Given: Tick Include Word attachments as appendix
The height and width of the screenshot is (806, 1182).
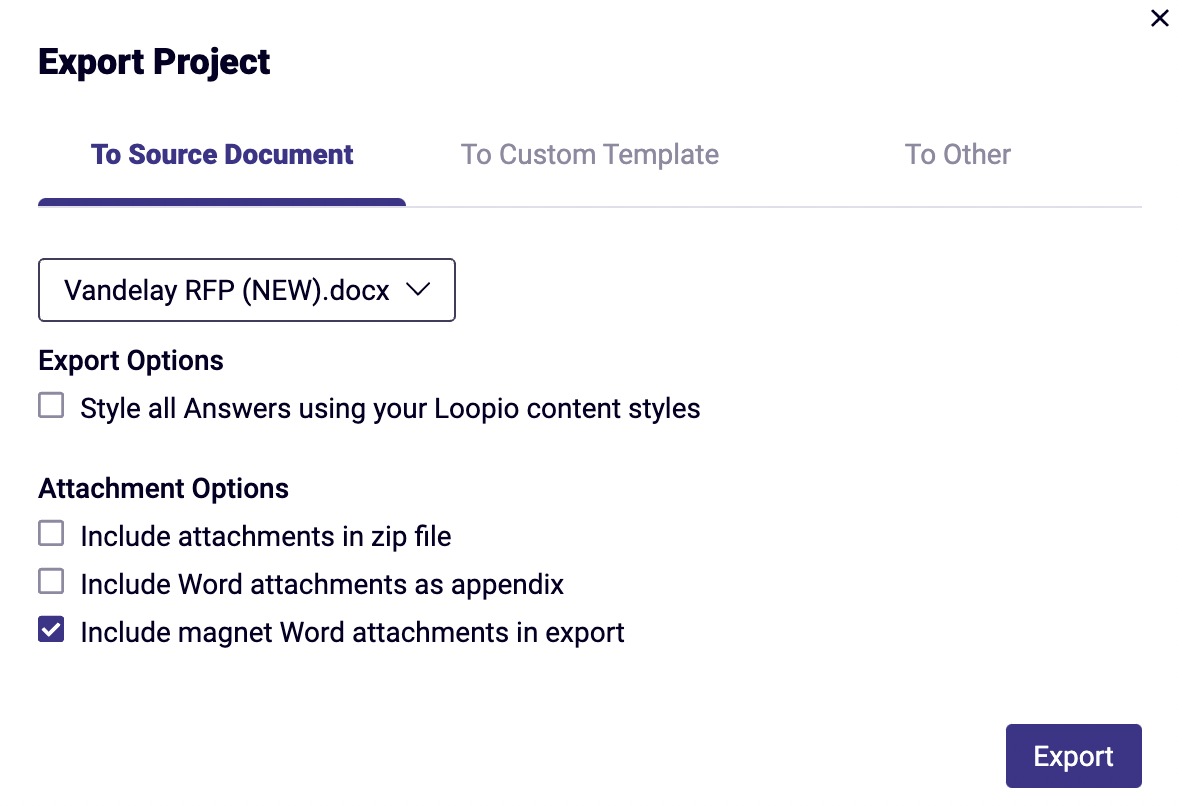Looking at the screenshot, I should tap(51, 581).
